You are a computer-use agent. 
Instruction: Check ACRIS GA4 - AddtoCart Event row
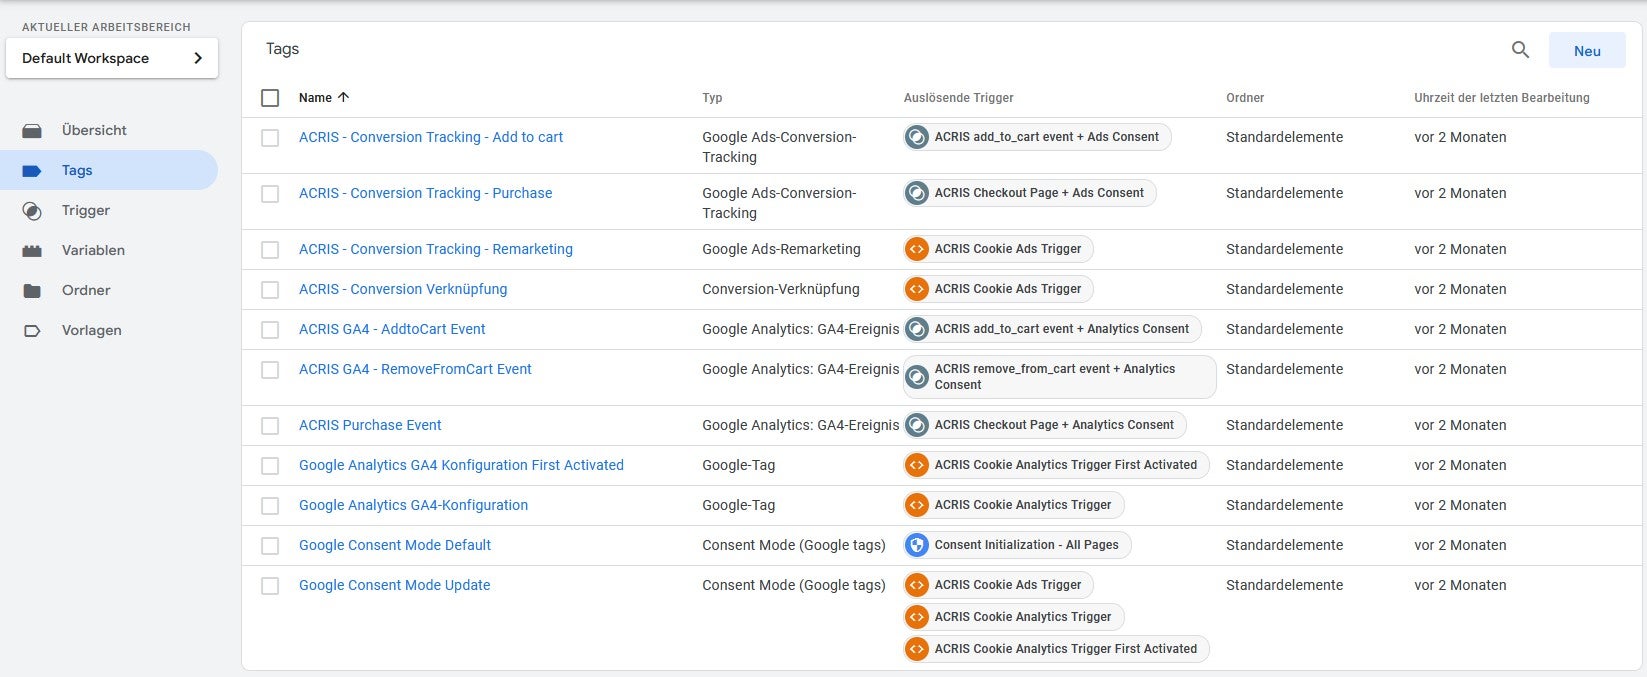[x=270, y=330]
